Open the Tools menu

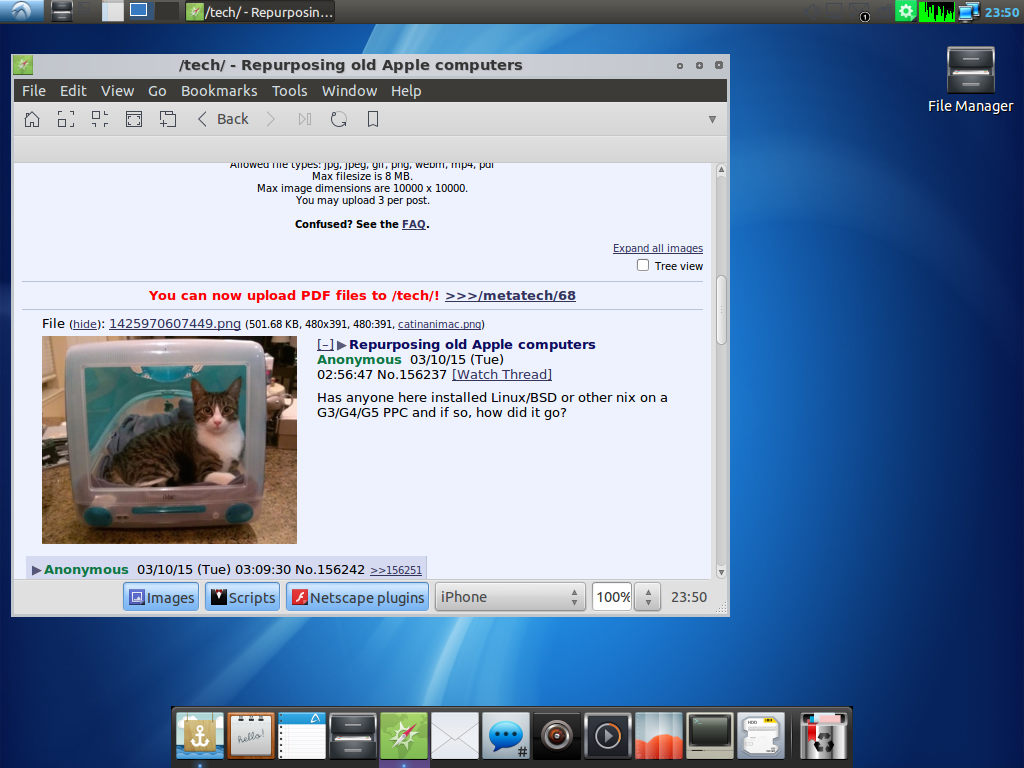click(290, 91)
